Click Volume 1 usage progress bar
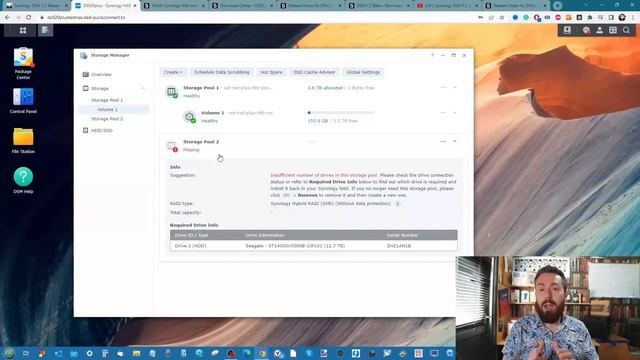 [340, 112]
